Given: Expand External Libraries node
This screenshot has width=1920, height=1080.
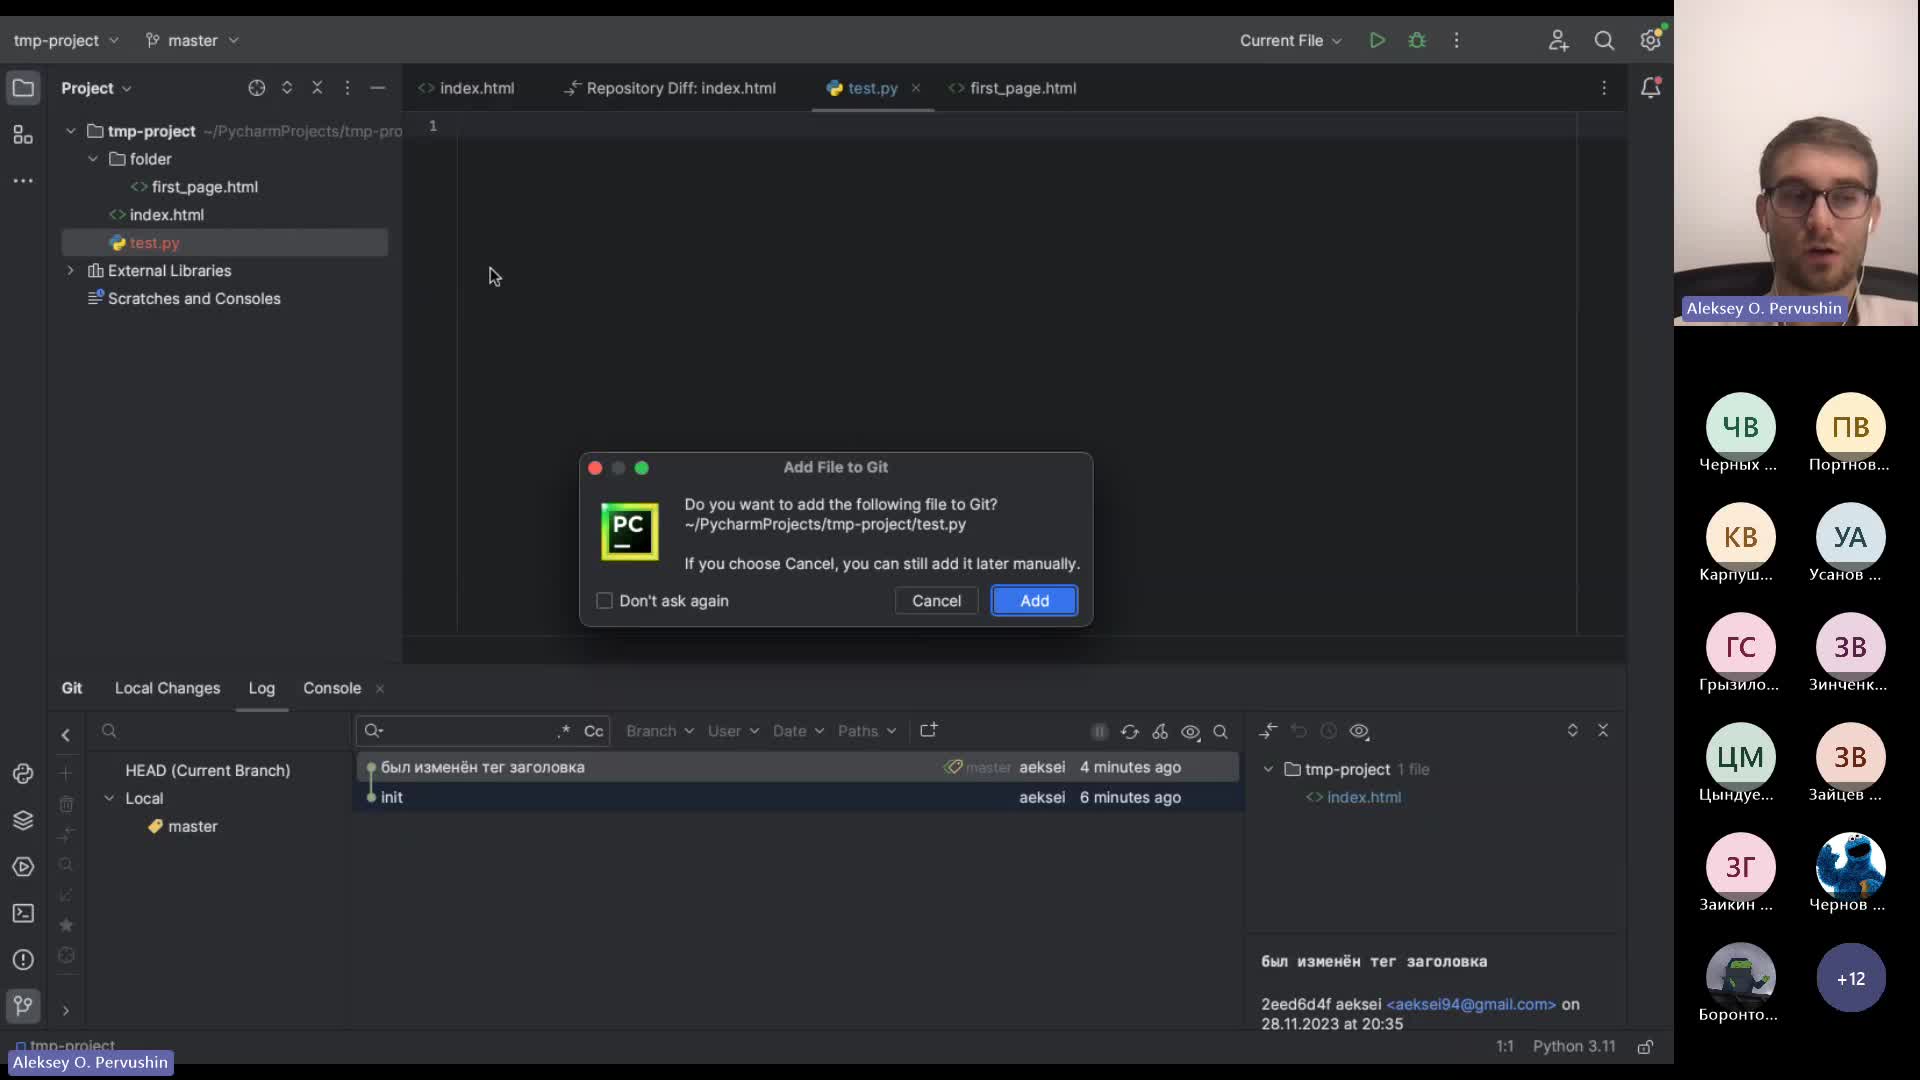Looking at the screenshot, I should pyautogui.click(x=71, y=271).
